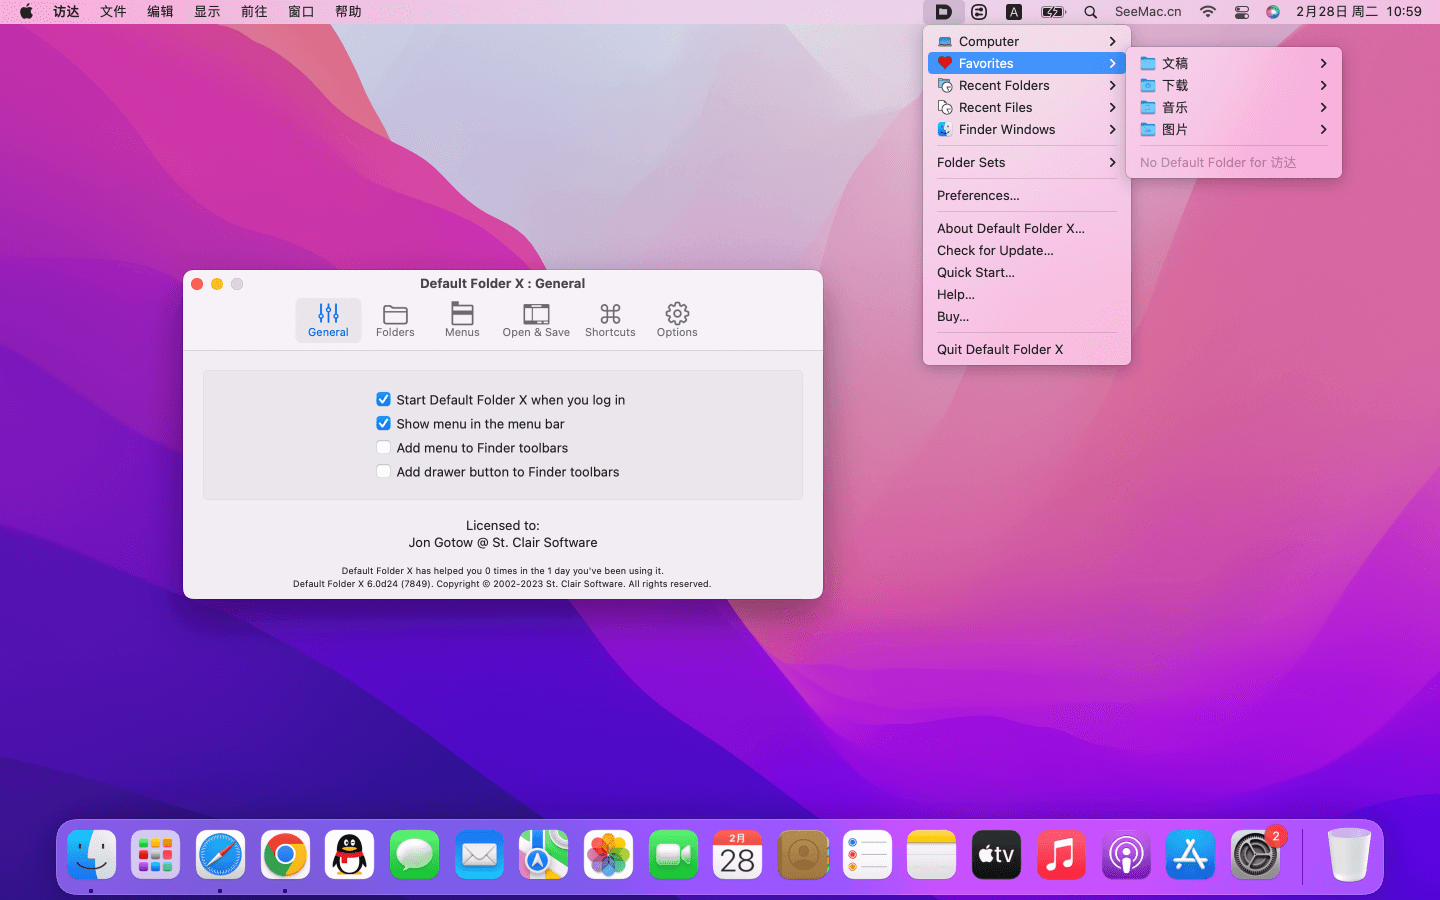Launch Safari from the Dock
1440x900 pixels.
point(220,855)
